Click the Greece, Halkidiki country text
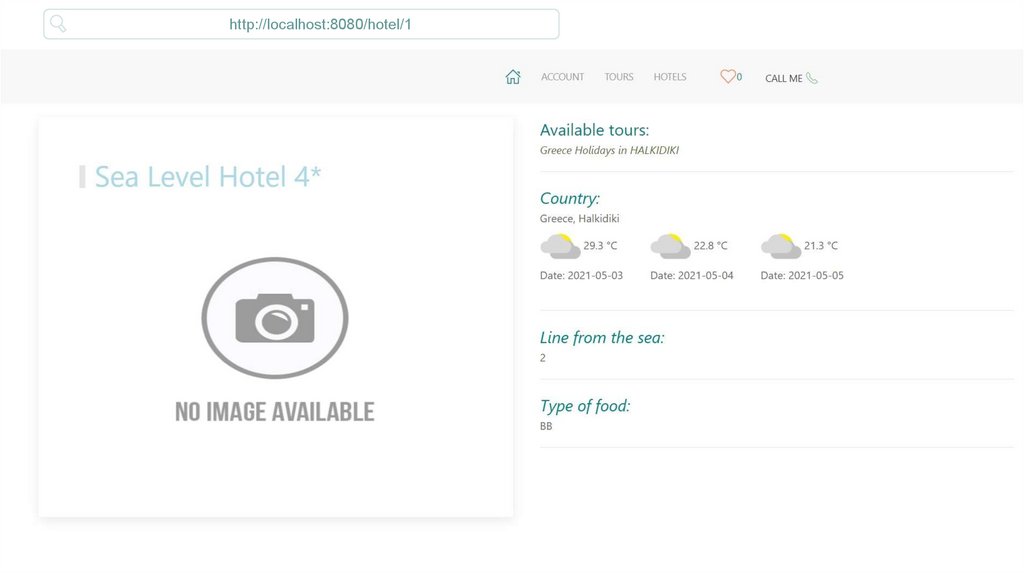 [579, 218]
